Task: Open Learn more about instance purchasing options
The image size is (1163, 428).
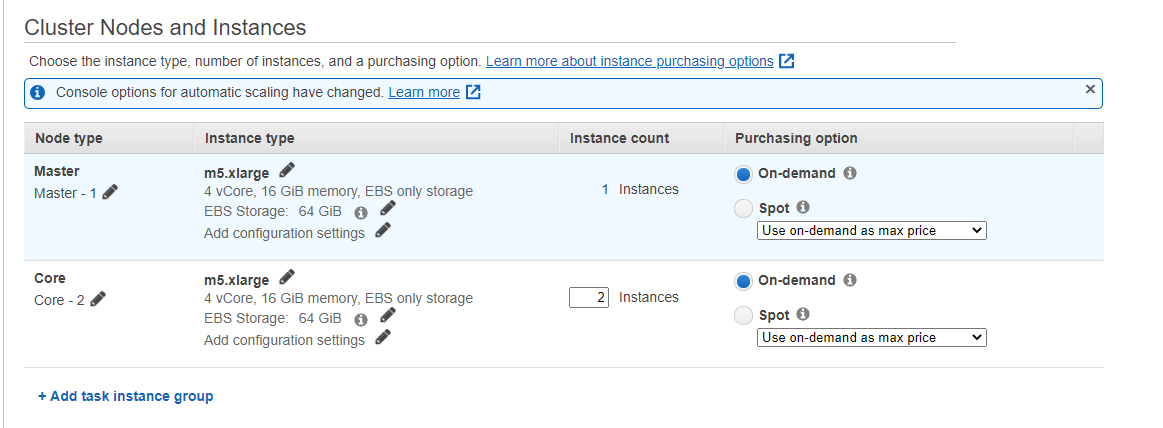Action: [x=630, y=61]
